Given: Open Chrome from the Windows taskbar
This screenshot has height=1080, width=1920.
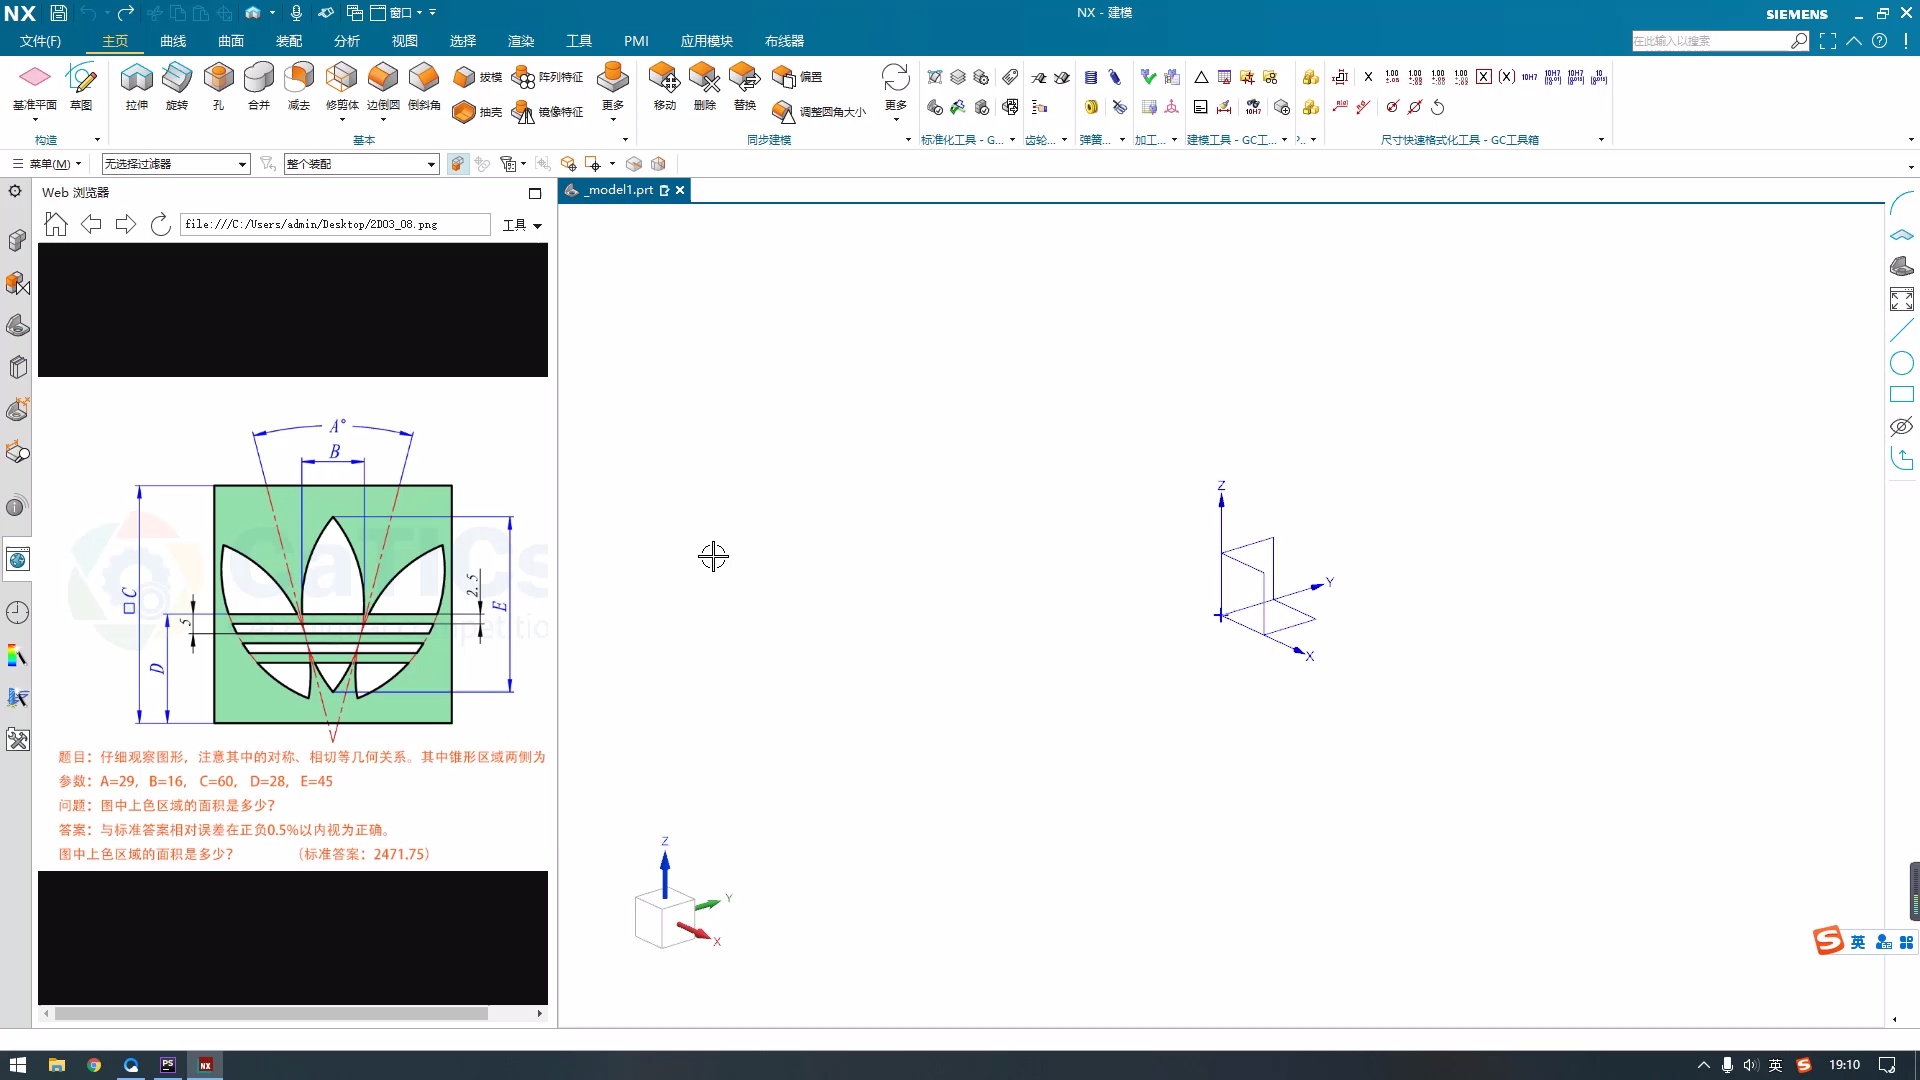Looking at the screenshot, I should point(94,1065).
